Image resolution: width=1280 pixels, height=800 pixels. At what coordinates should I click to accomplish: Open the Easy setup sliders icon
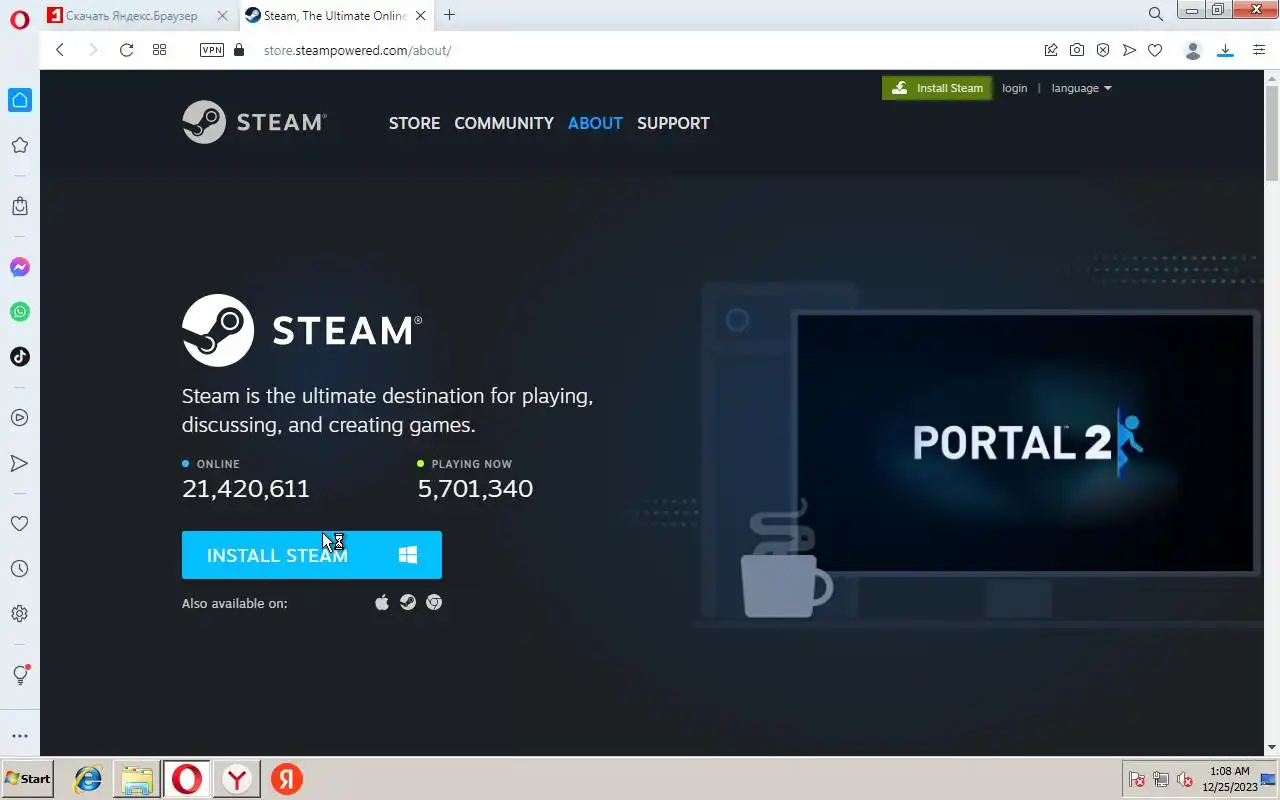tap(1259, 50)
